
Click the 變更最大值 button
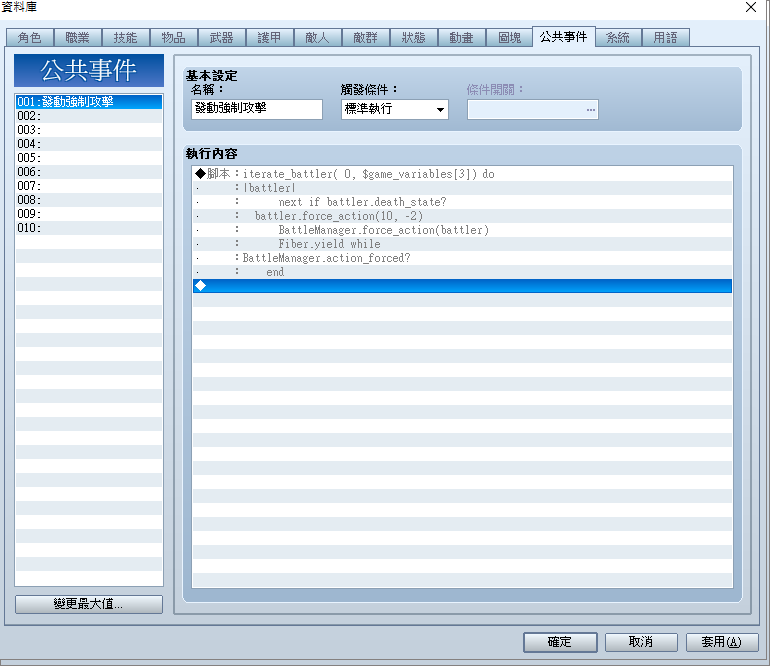(x=89, y=604)
